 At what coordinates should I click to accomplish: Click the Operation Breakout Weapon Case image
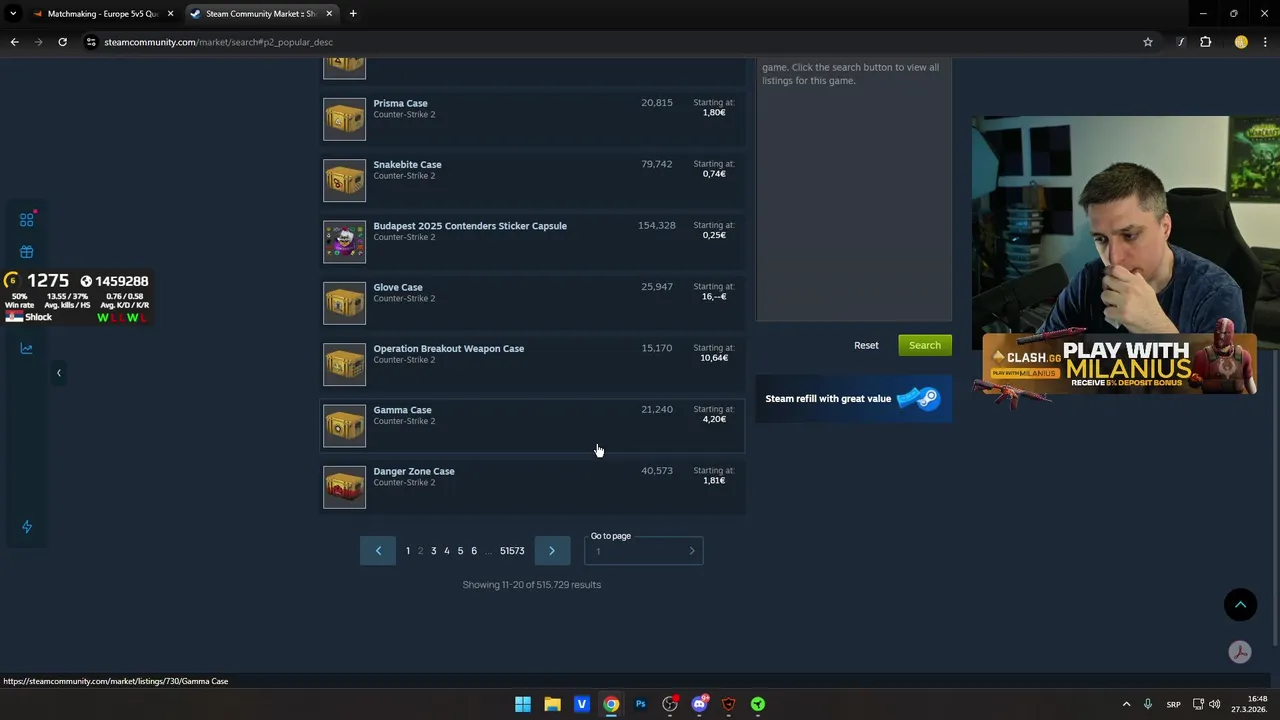pyautogui.click(x=344, y=364)
